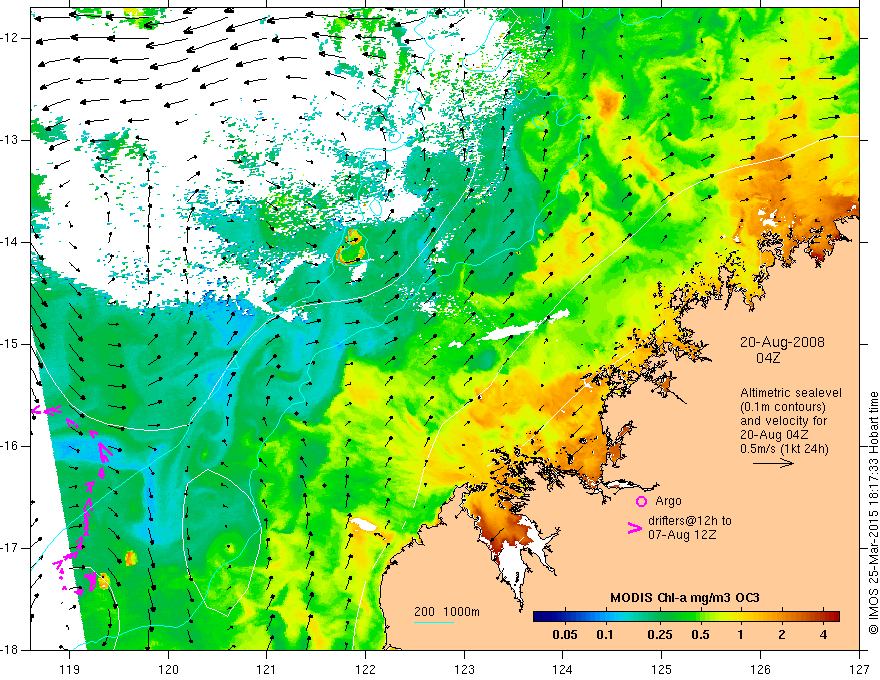Click the 'Altimetric sealevel' legend text
Image resolution: width=880 pixels, height=680 pixels.
point(791,393)
